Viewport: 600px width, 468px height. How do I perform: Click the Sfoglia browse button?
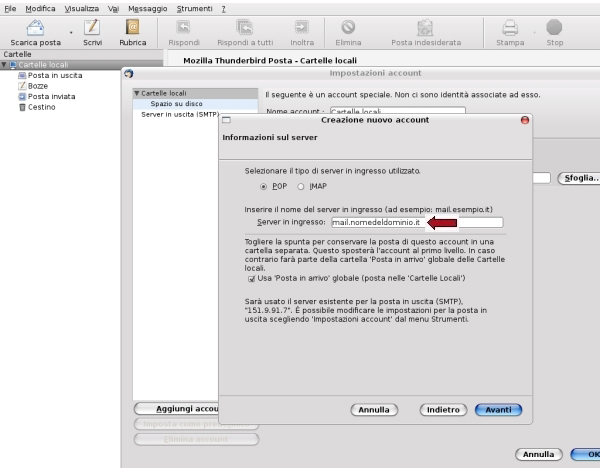(579, 178)
